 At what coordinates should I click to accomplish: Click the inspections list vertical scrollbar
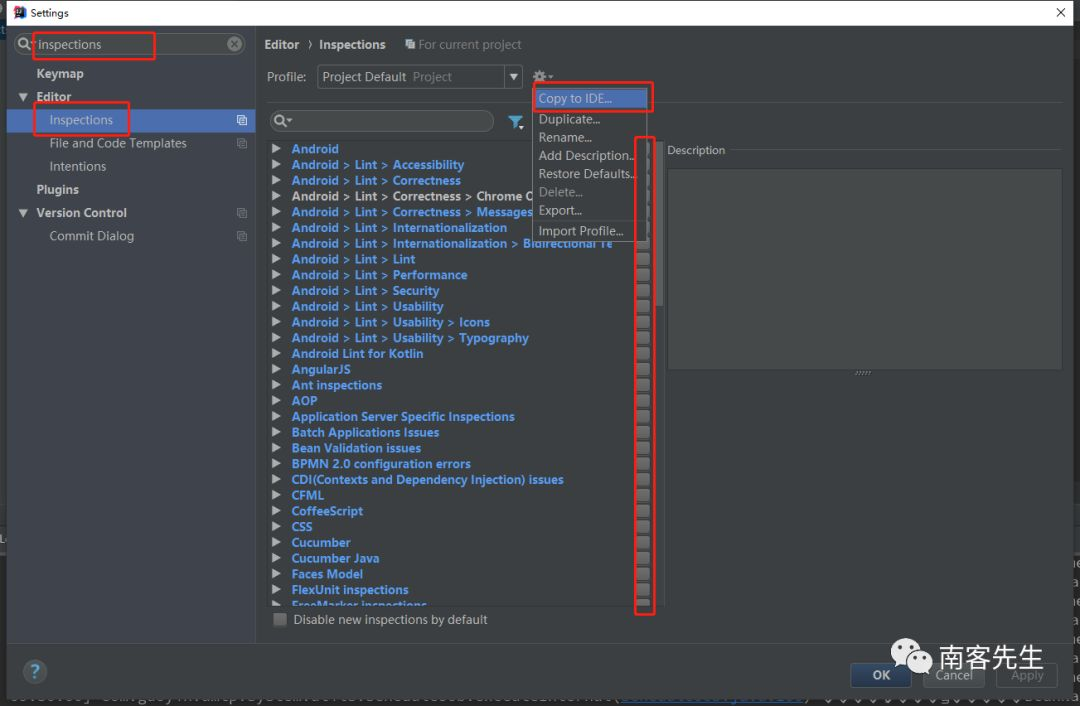click(x=660, y=224)
